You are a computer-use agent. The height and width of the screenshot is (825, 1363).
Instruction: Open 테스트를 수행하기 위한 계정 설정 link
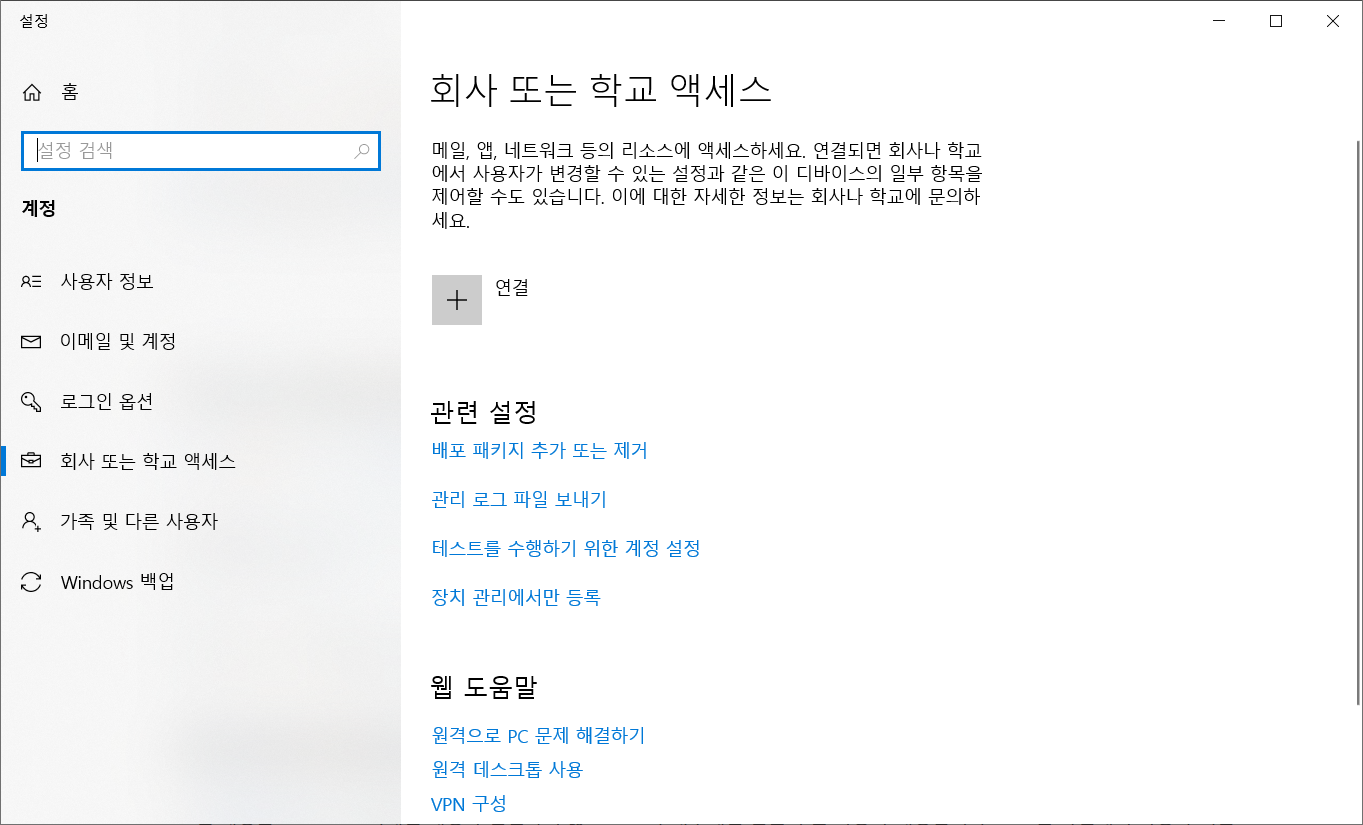[x=566, y=549]
